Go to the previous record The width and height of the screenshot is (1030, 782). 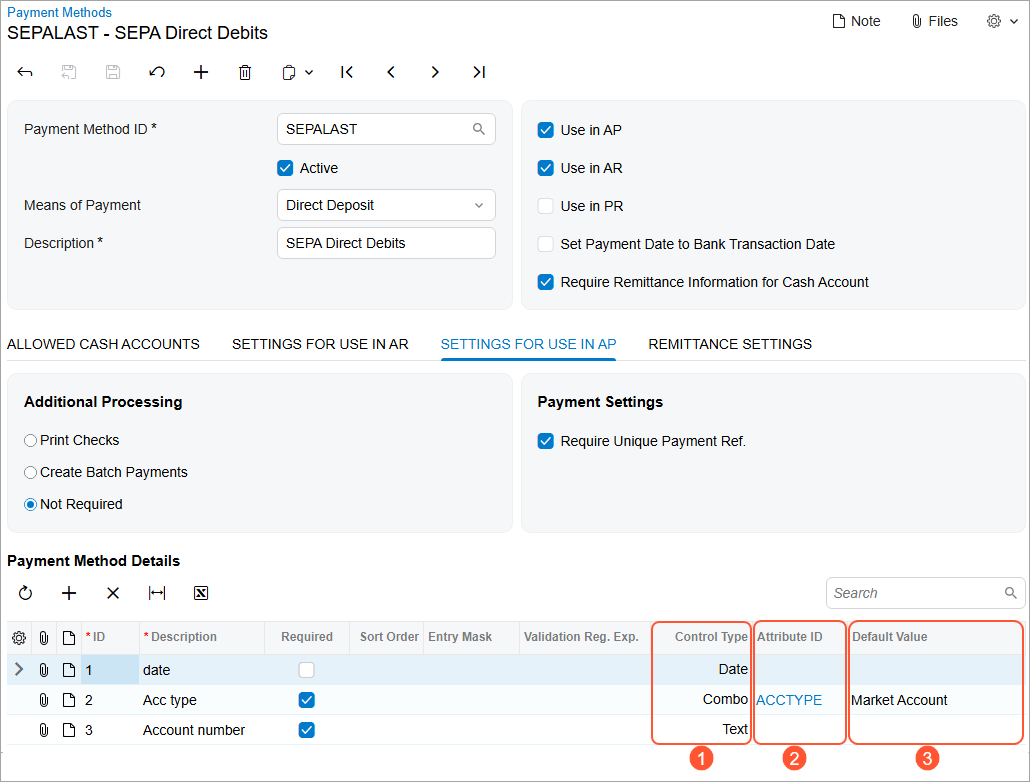click(x=391, y=72)
